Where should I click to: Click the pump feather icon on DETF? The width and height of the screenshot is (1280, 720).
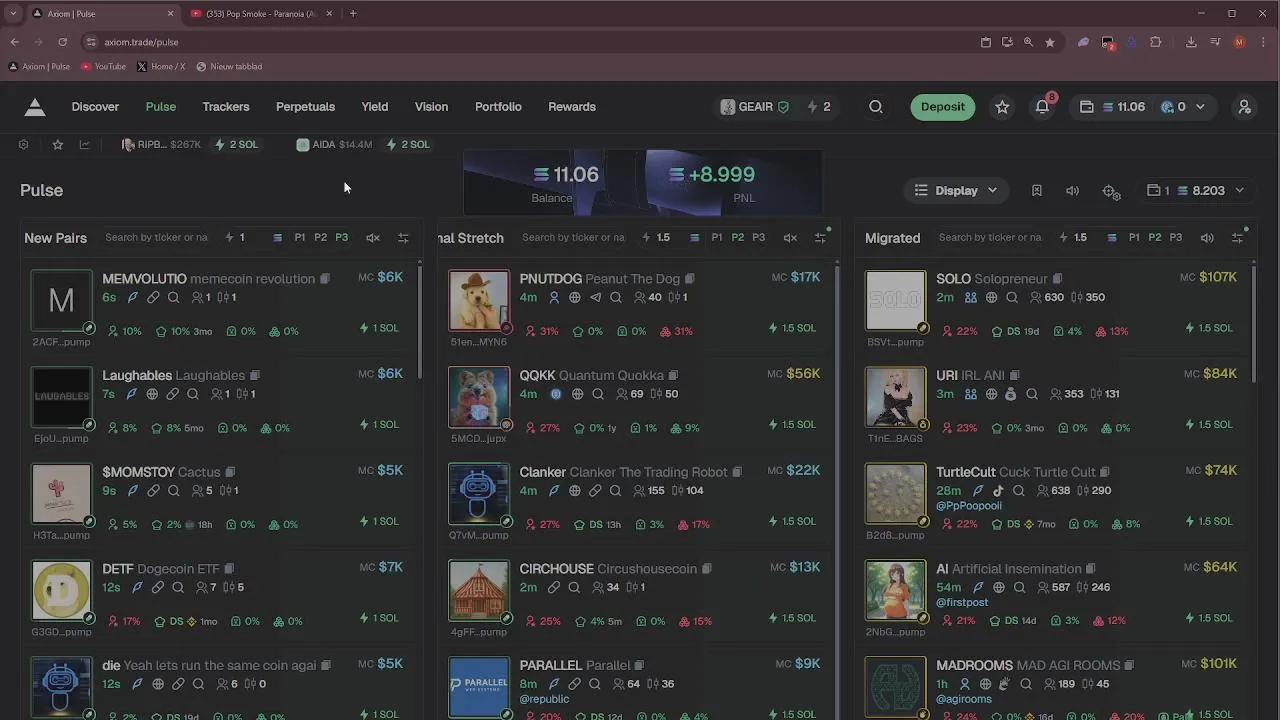pyautogui.click(x=137, y=588)
